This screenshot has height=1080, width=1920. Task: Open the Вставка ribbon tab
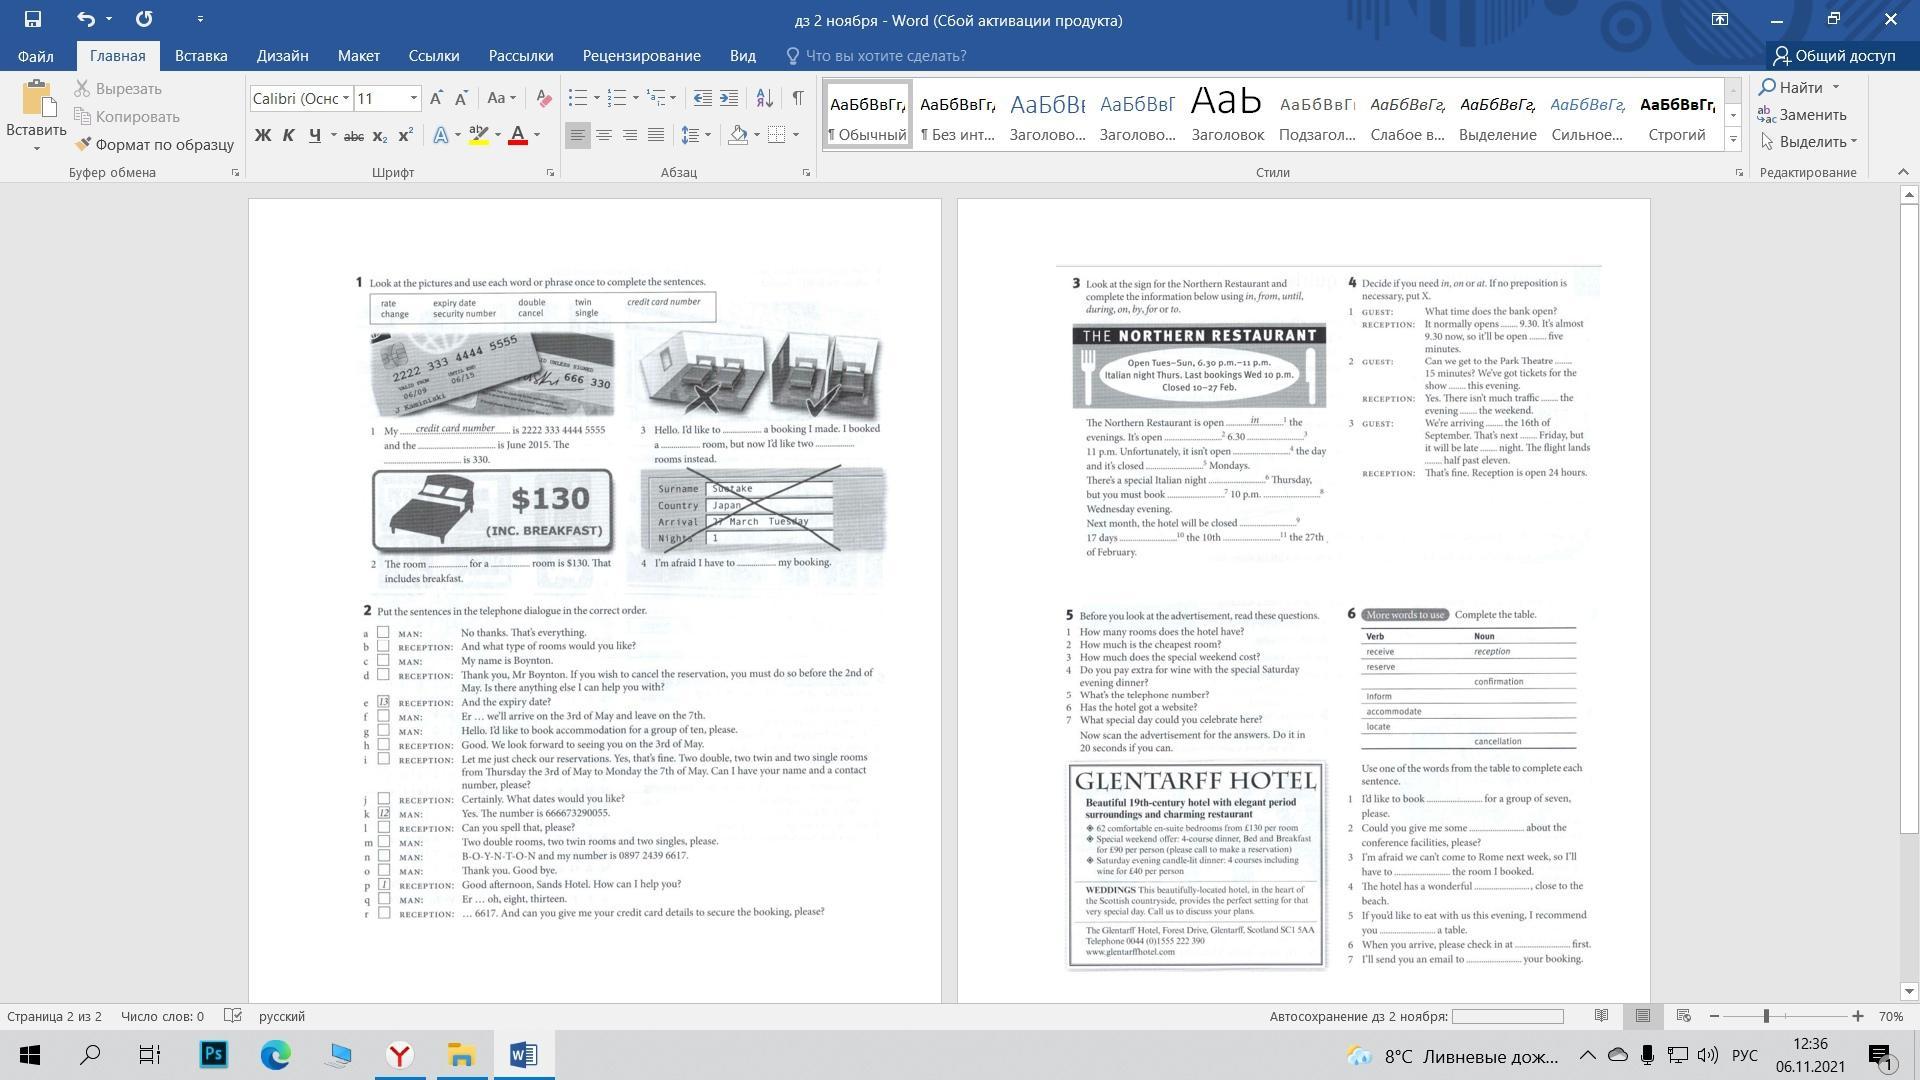201,56
